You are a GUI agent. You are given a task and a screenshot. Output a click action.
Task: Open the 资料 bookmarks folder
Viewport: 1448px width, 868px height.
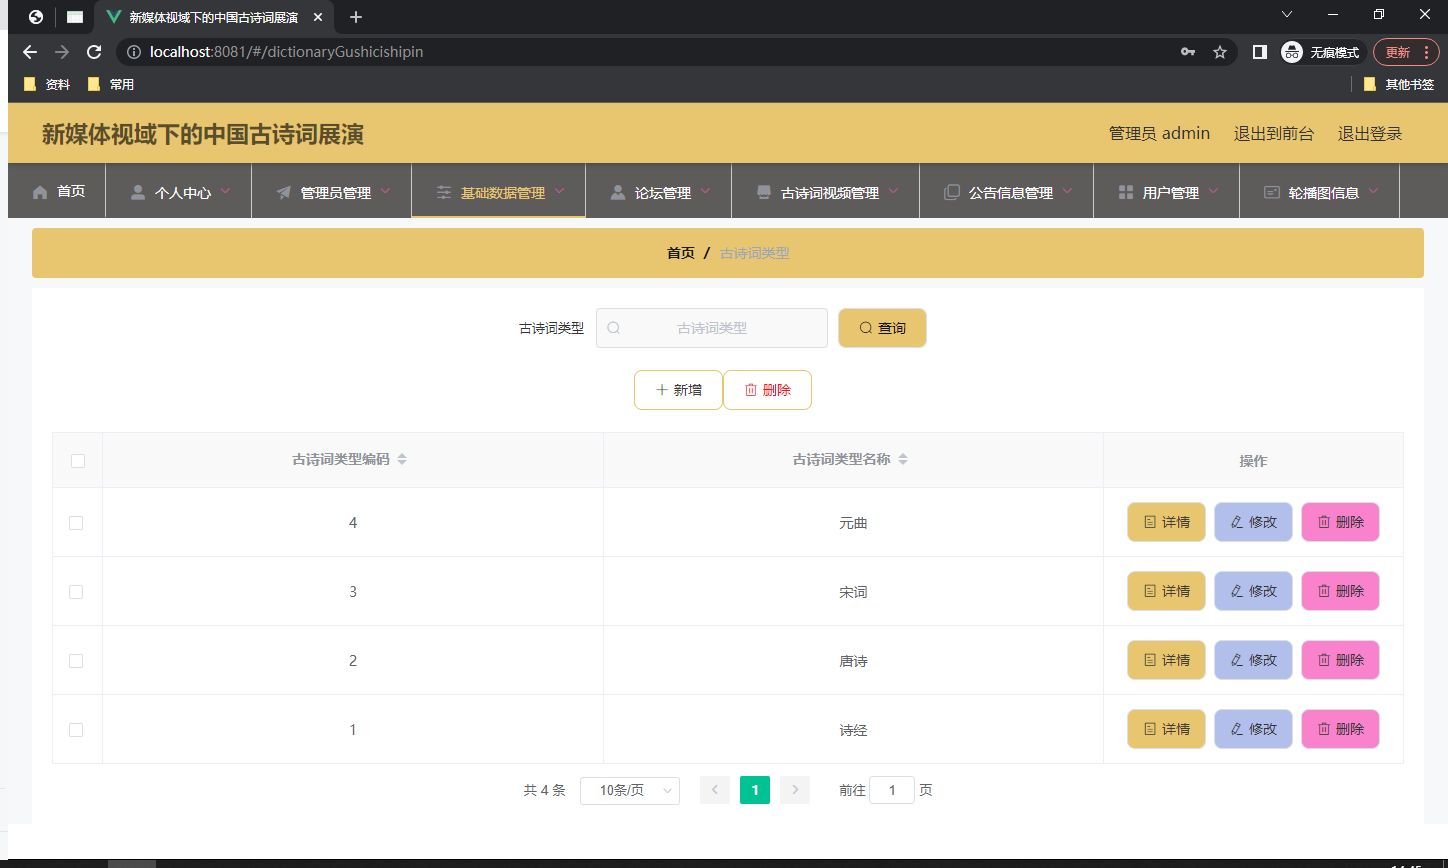point(47,84)
